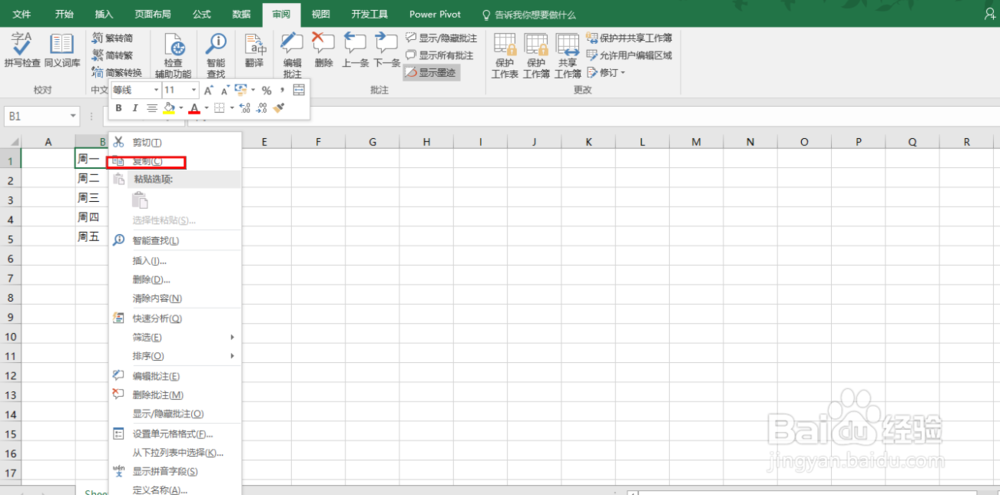
Task: Choose 剪切 in the context menu
Action: click(175, 143)
